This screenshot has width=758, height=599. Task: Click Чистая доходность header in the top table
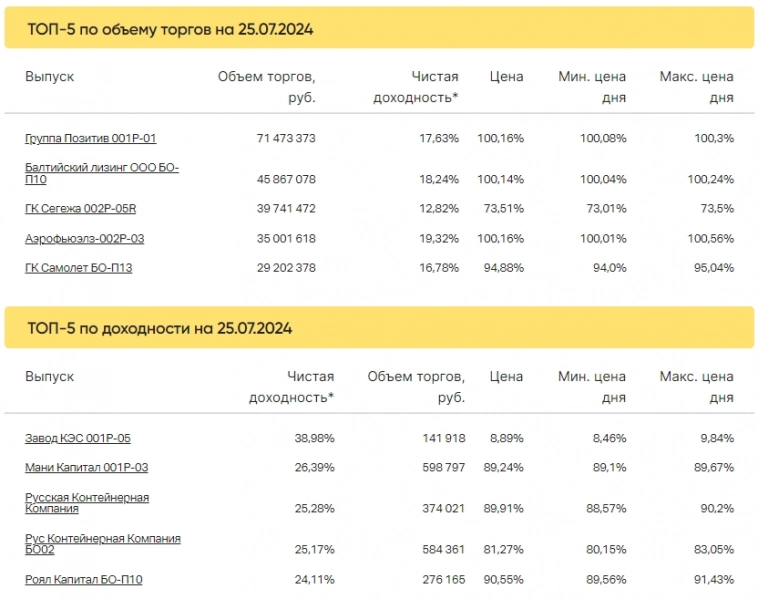[416, 87]
